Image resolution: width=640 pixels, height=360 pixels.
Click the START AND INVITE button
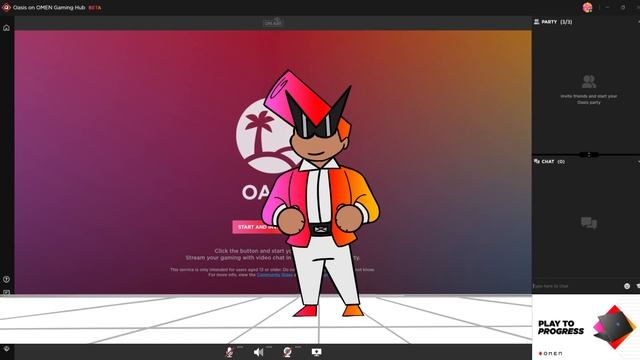click(x=256, y=227)
